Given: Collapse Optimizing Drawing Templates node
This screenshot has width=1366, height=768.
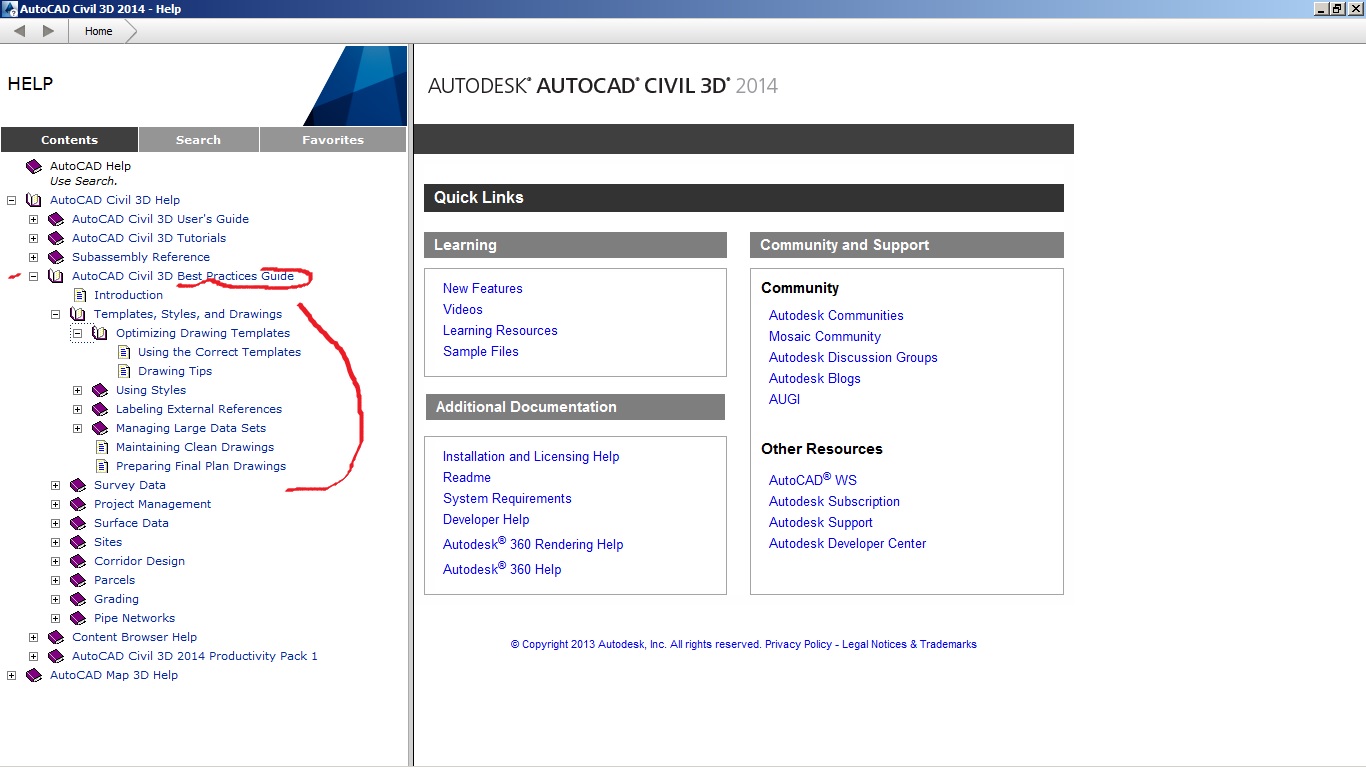Looking at the screenshot, I should [78, 333].
